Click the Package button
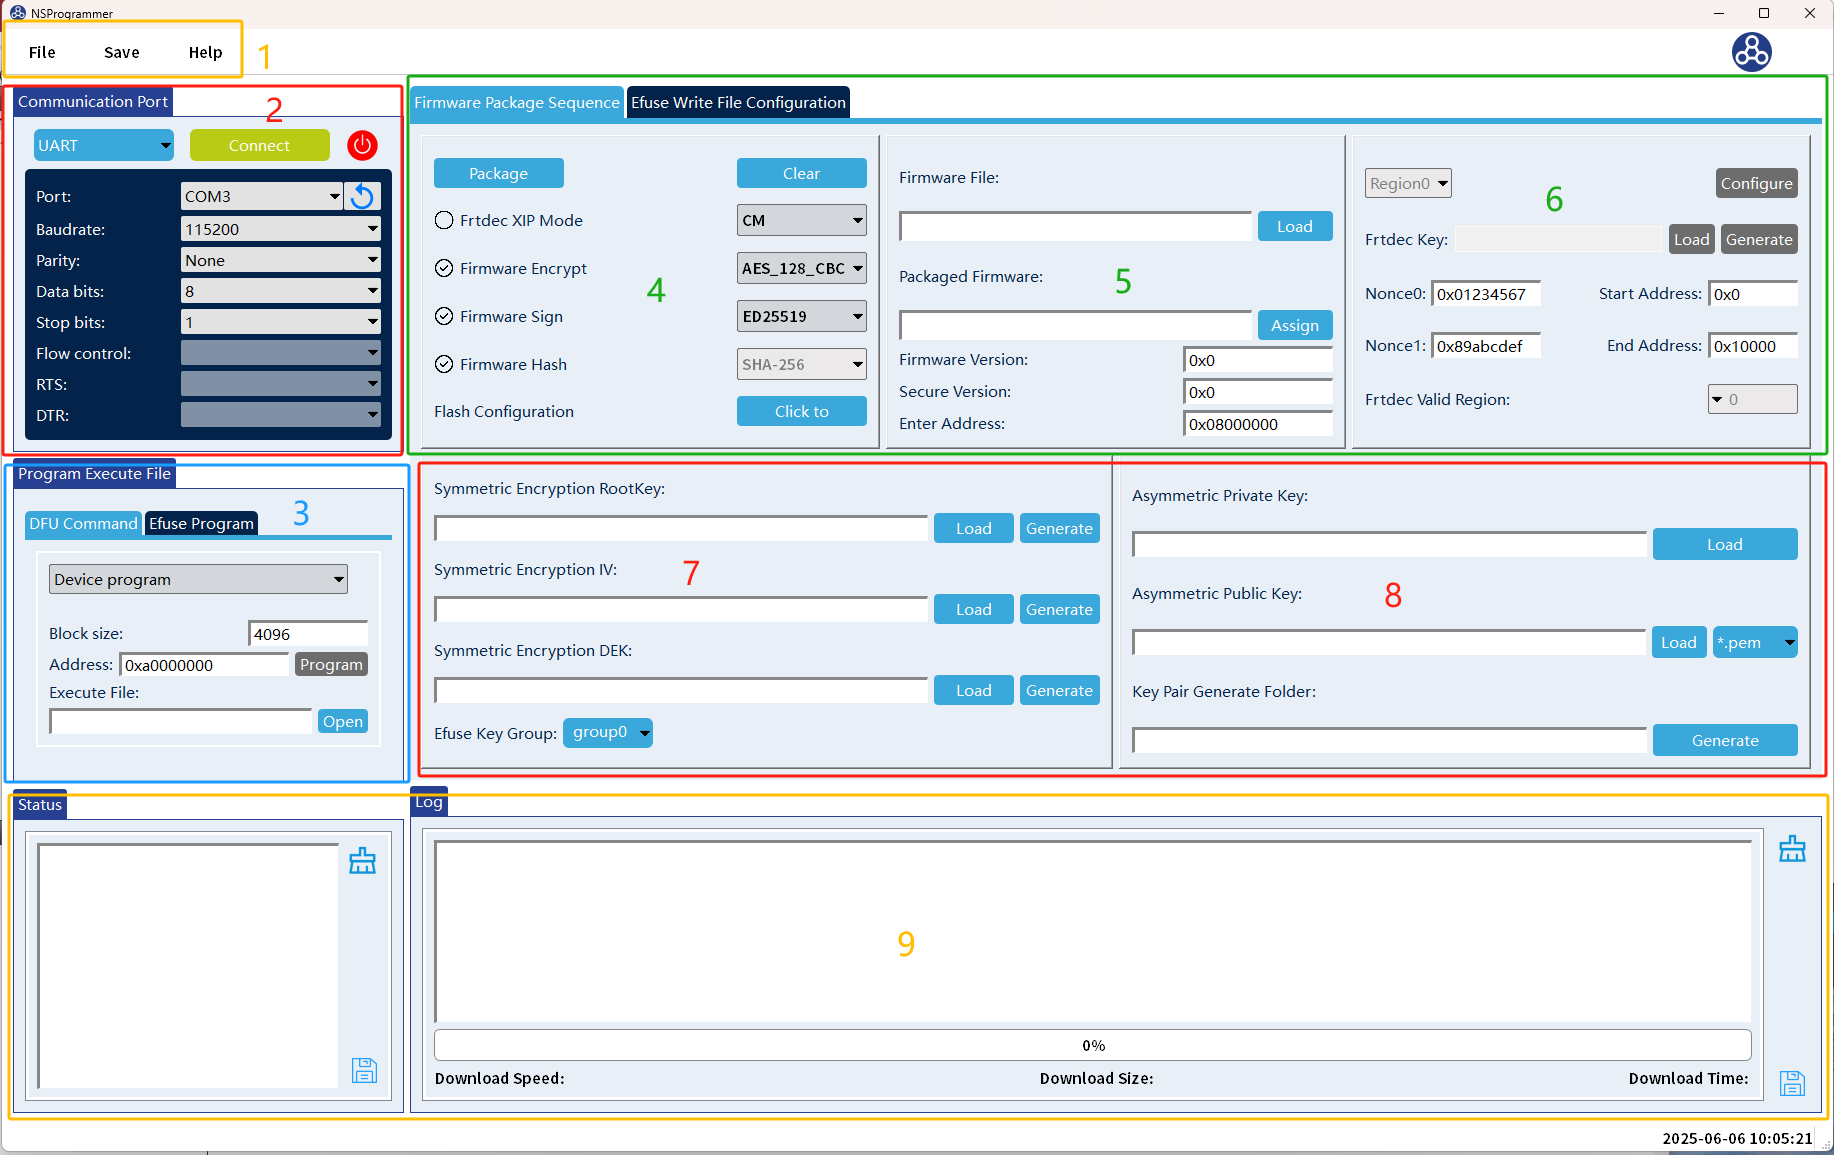1834x1155 pixels. click(x=499, y=173)
